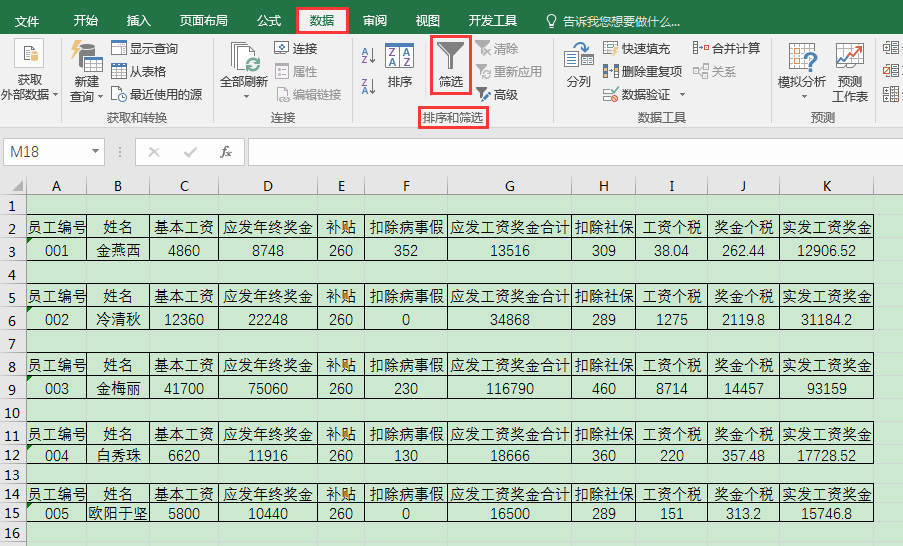The image size is (903, 546).
Task: Click Text to Columns (分列)
Action: pos(579,65)
